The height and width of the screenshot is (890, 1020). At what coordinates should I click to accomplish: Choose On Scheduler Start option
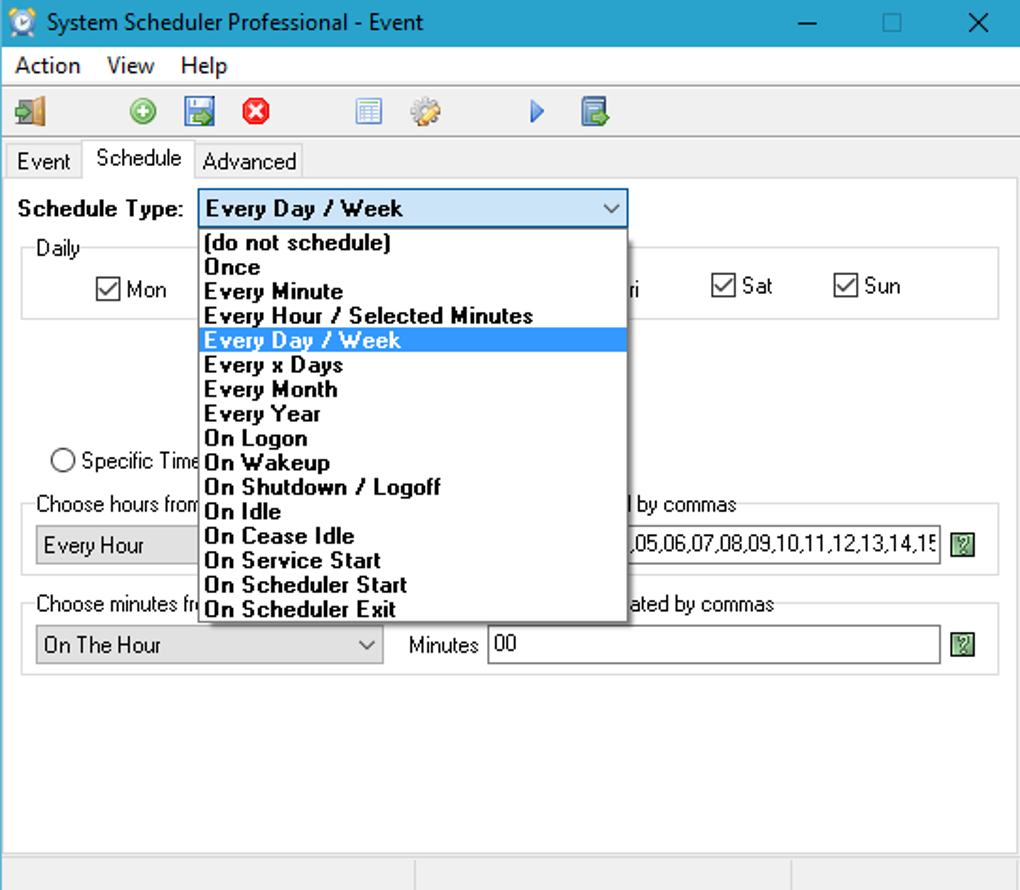click(x=413, y=585)
